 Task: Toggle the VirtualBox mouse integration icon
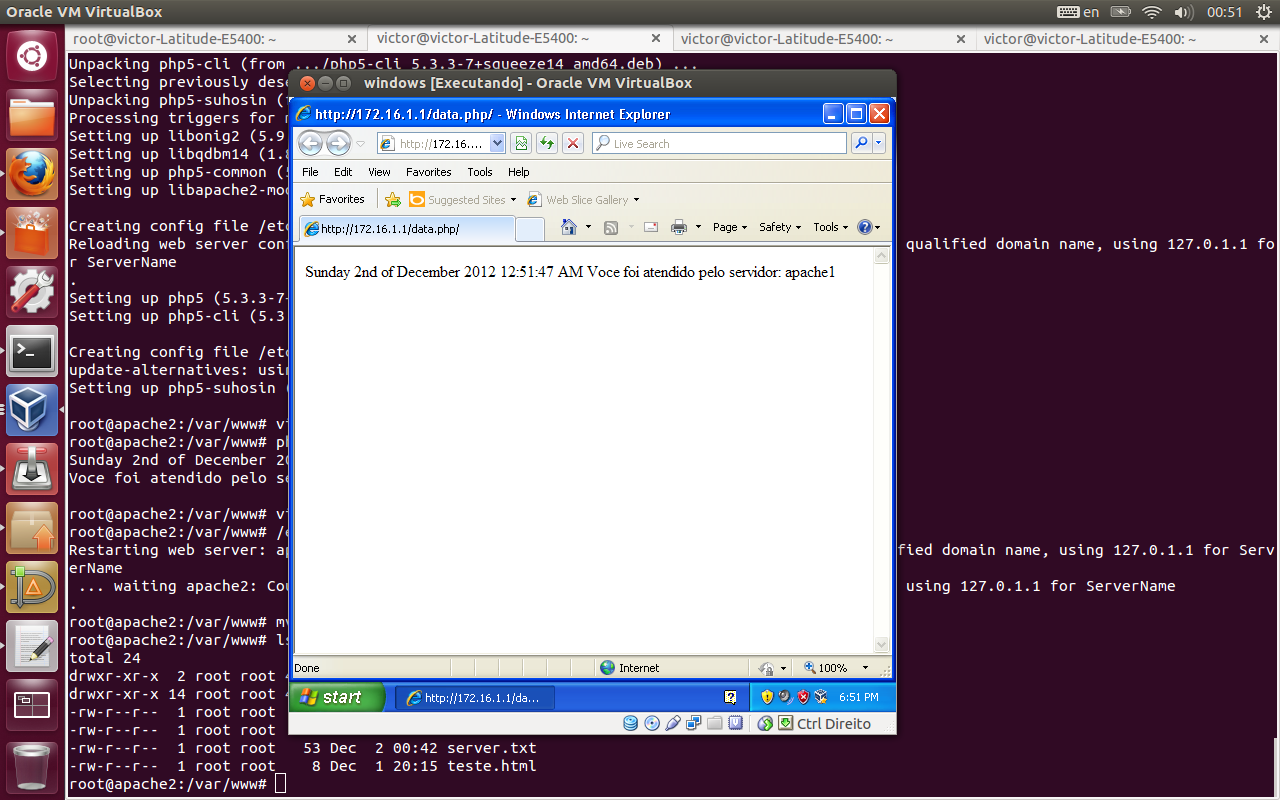click(x=765, y=723)
